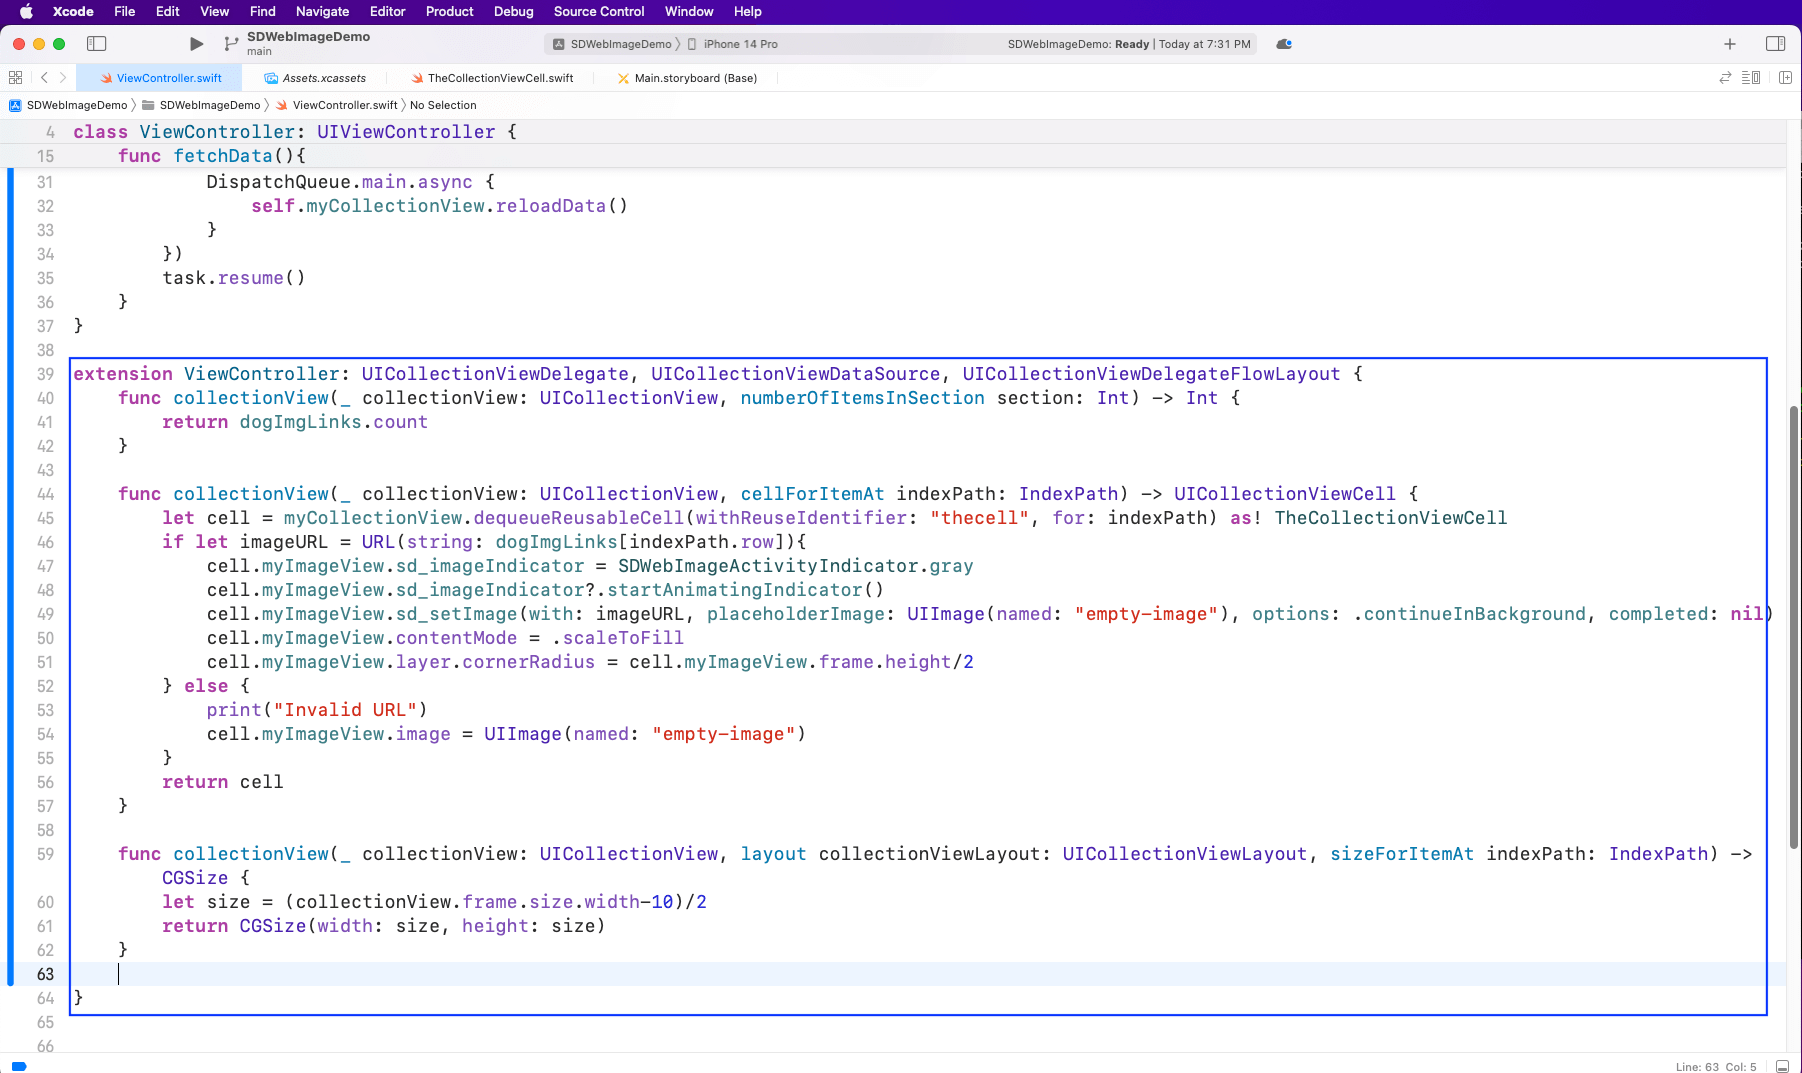The image size is (1802, 1073).
Task: Toggle the right inspector panel
Action: point(1775,44)
